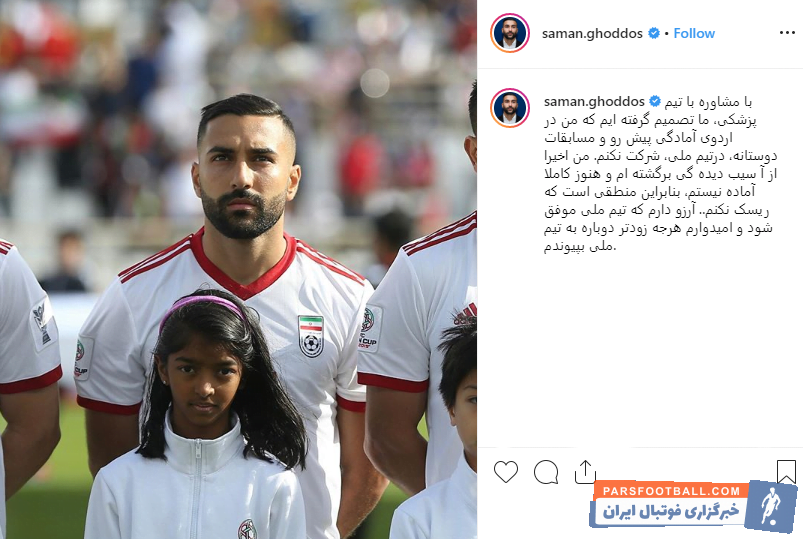
Task: Like the post with the heart icon
Action: click(505, 471)
